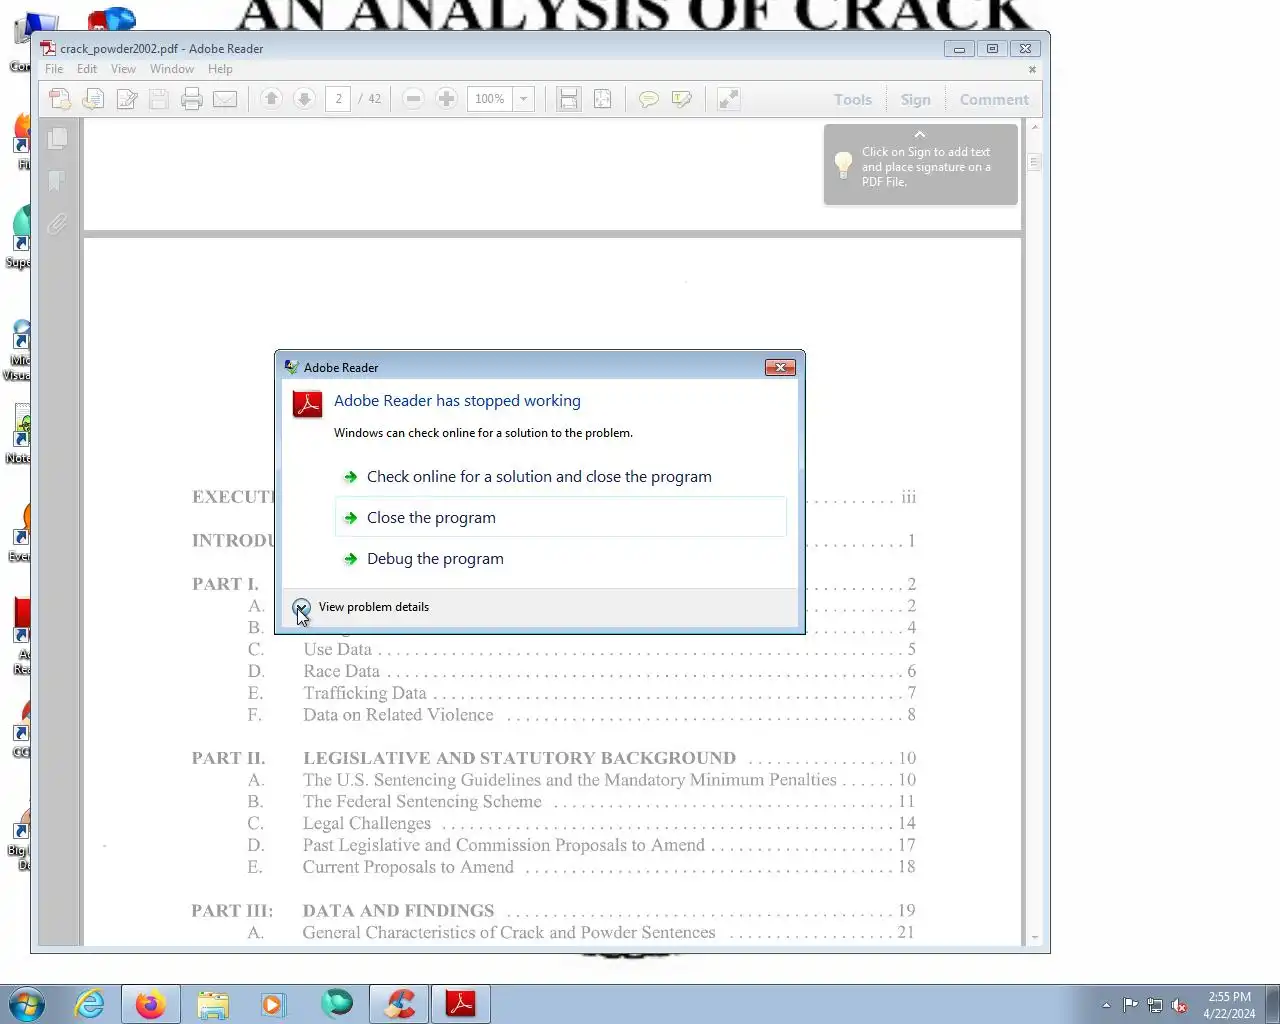Click the Fit width scrolling mode icon
1280x1024 pixels.
click(568, 99)
